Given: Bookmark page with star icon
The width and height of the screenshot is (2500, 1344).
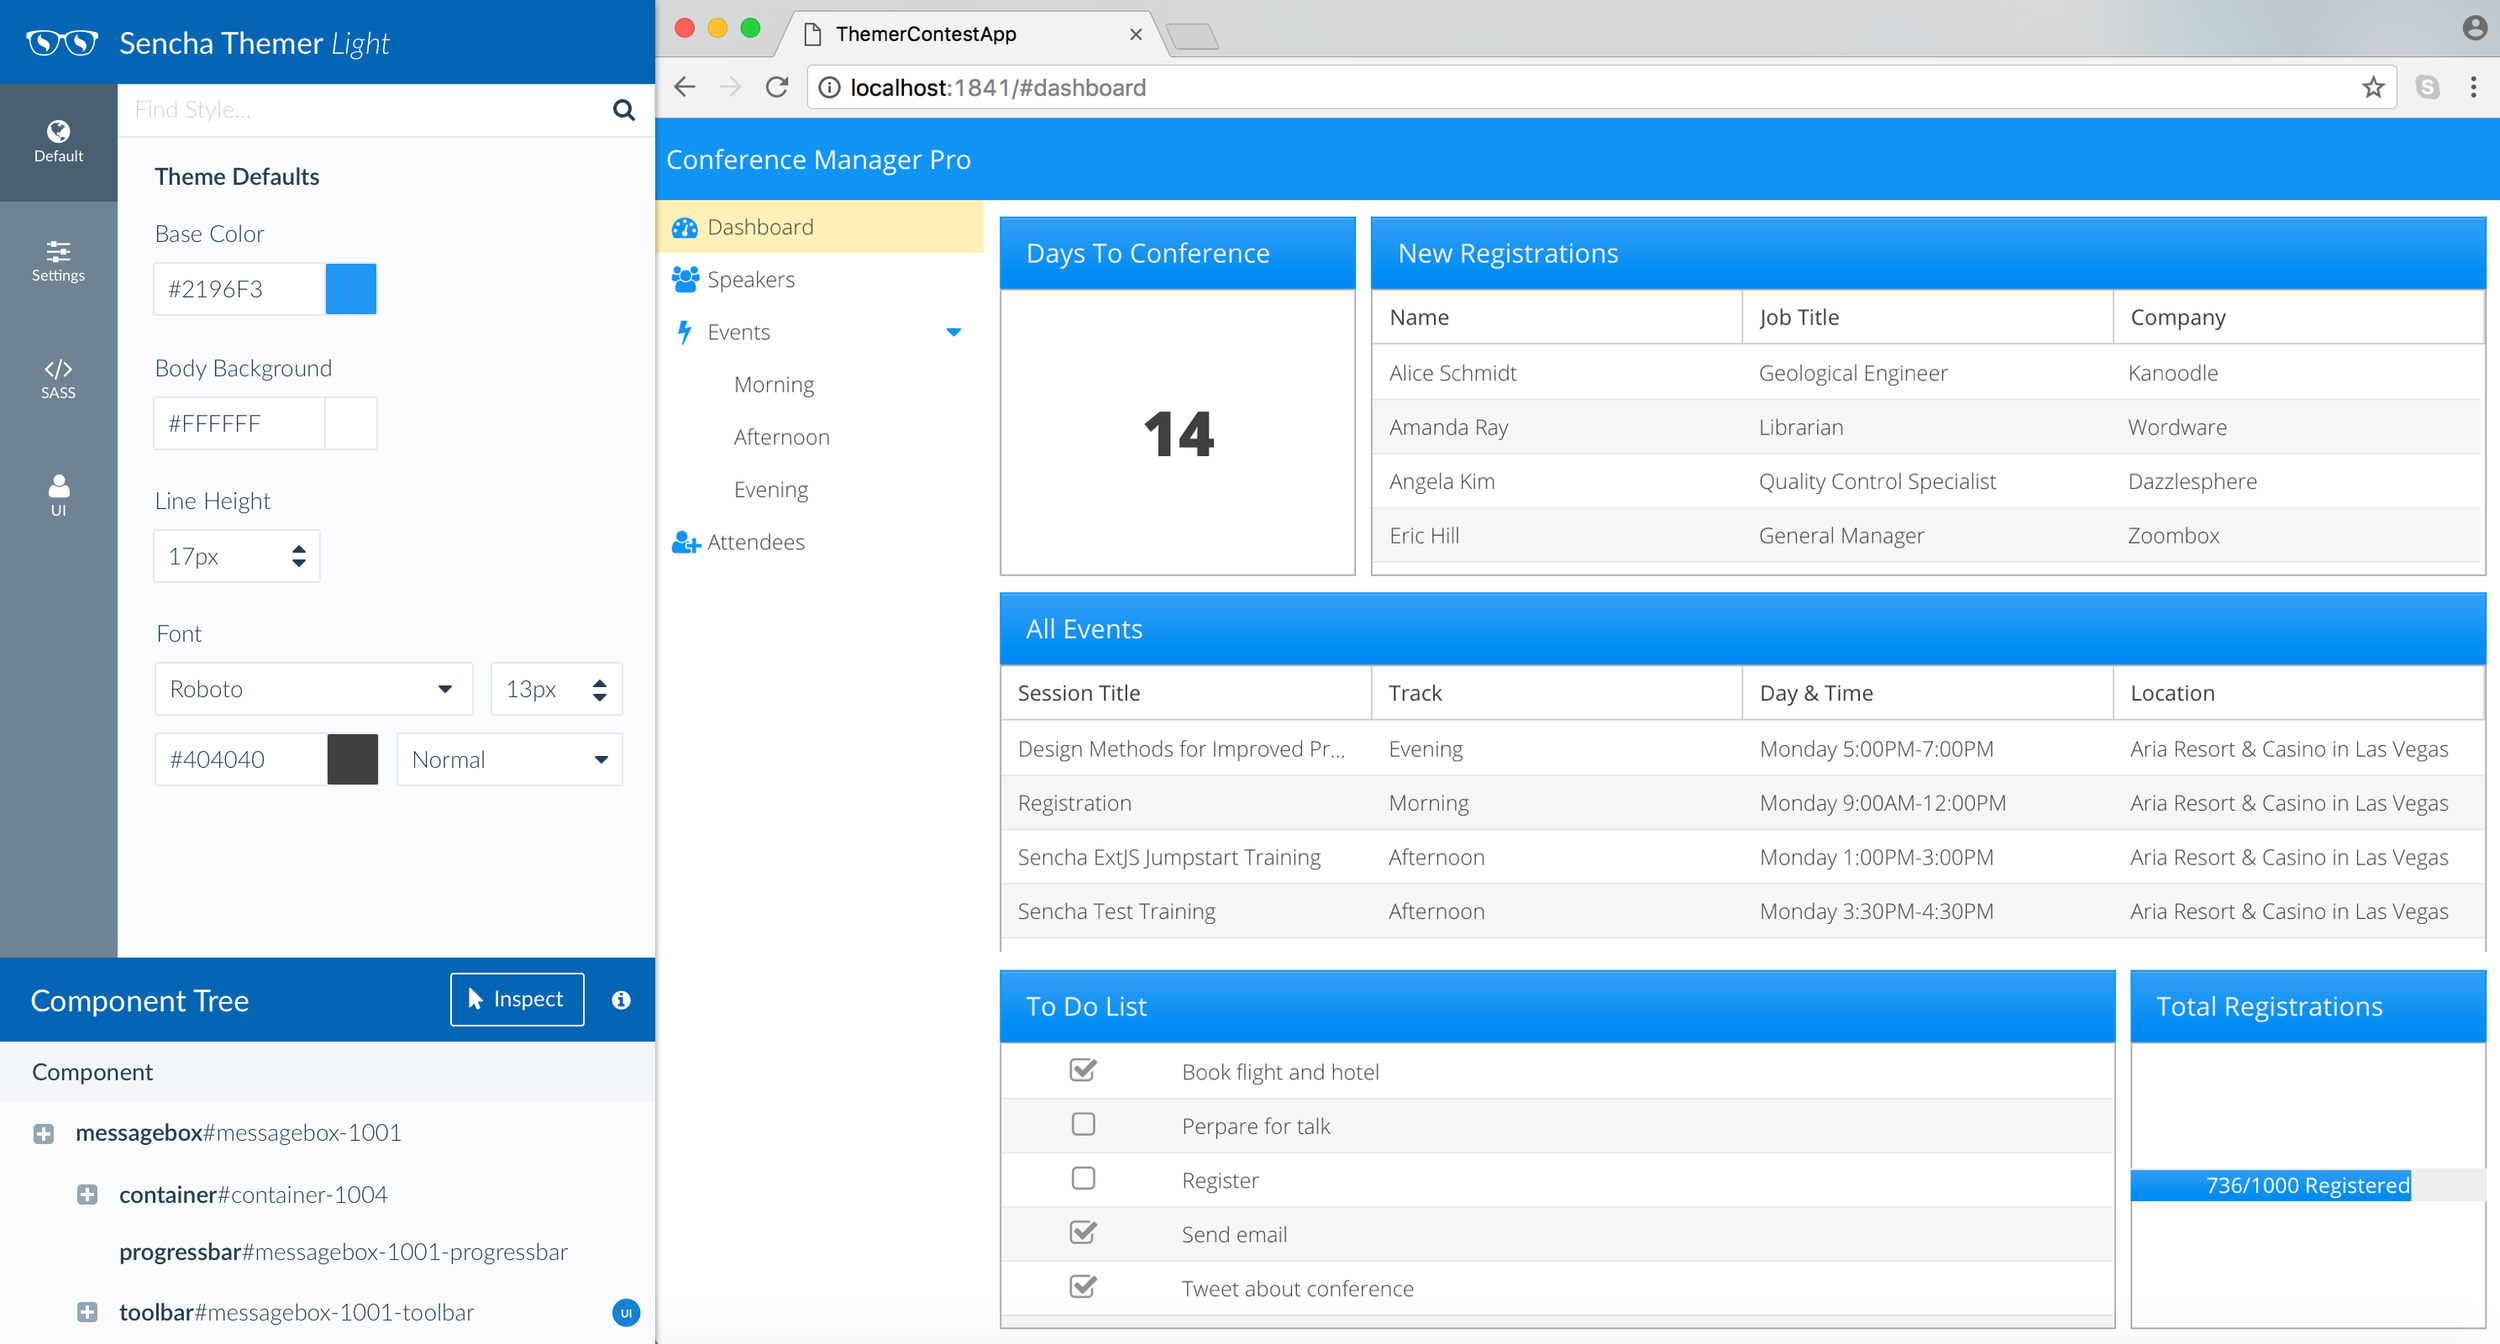Looking at the screenshot, I should (2372, 88).
